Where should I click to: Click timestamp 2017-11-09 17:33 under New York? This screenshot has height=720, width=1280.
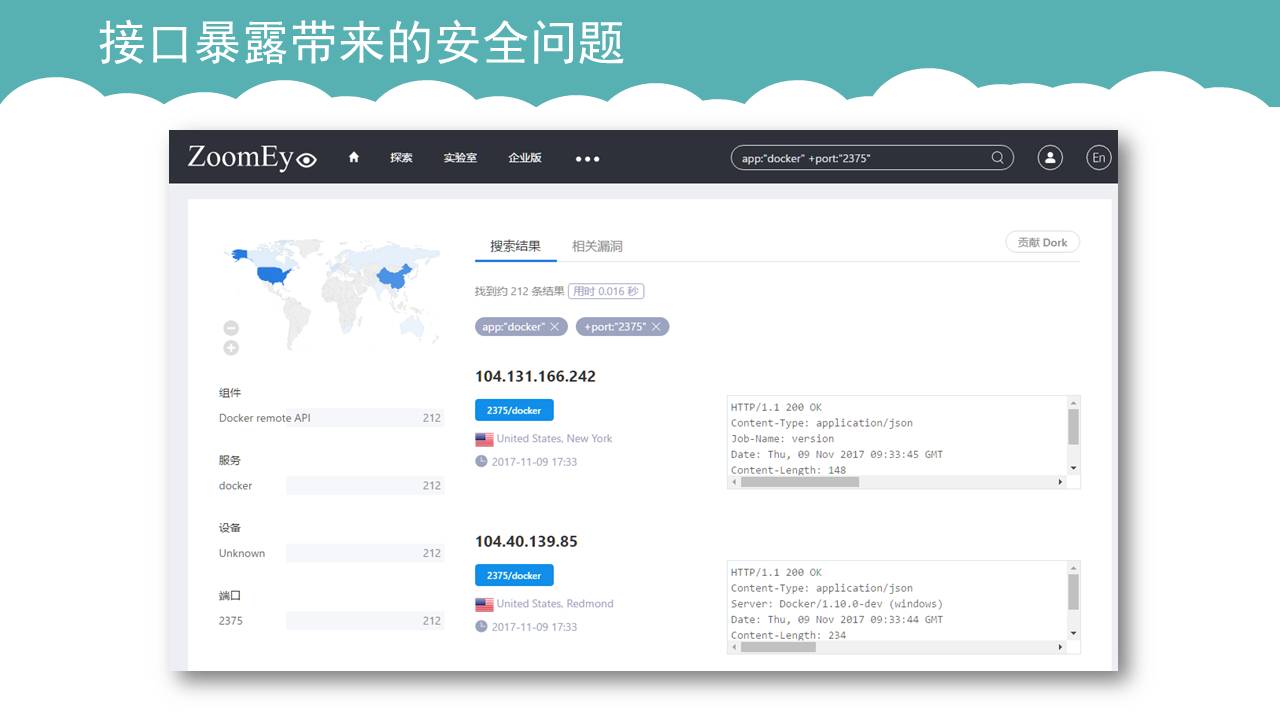(534, 462)
